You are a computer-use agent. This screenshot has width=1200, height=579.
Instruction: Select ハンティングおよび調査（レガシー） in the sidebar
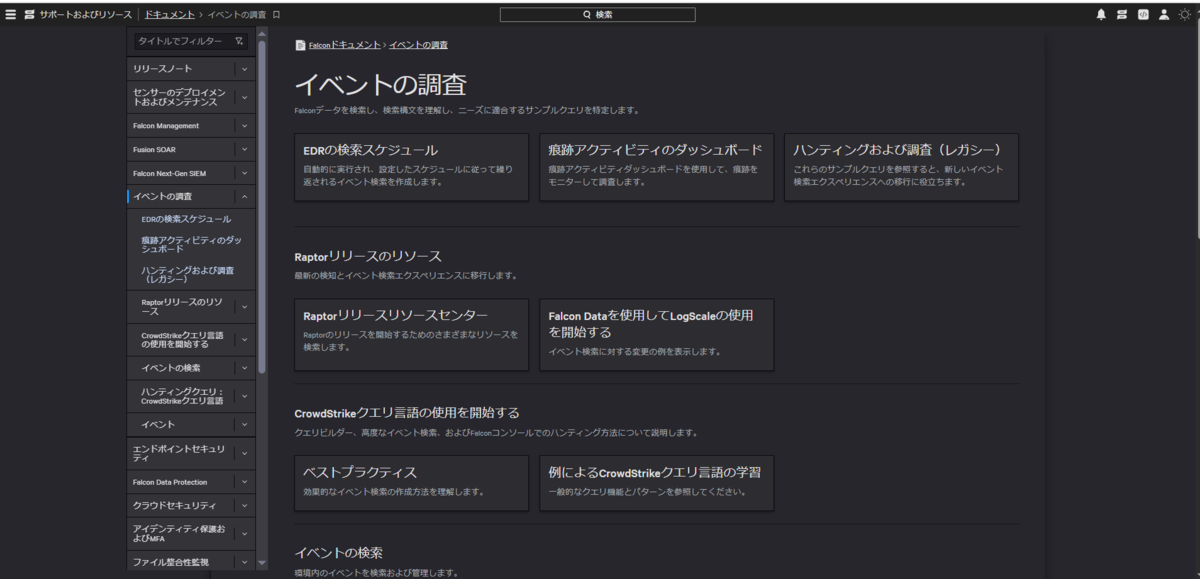[188, 275]
